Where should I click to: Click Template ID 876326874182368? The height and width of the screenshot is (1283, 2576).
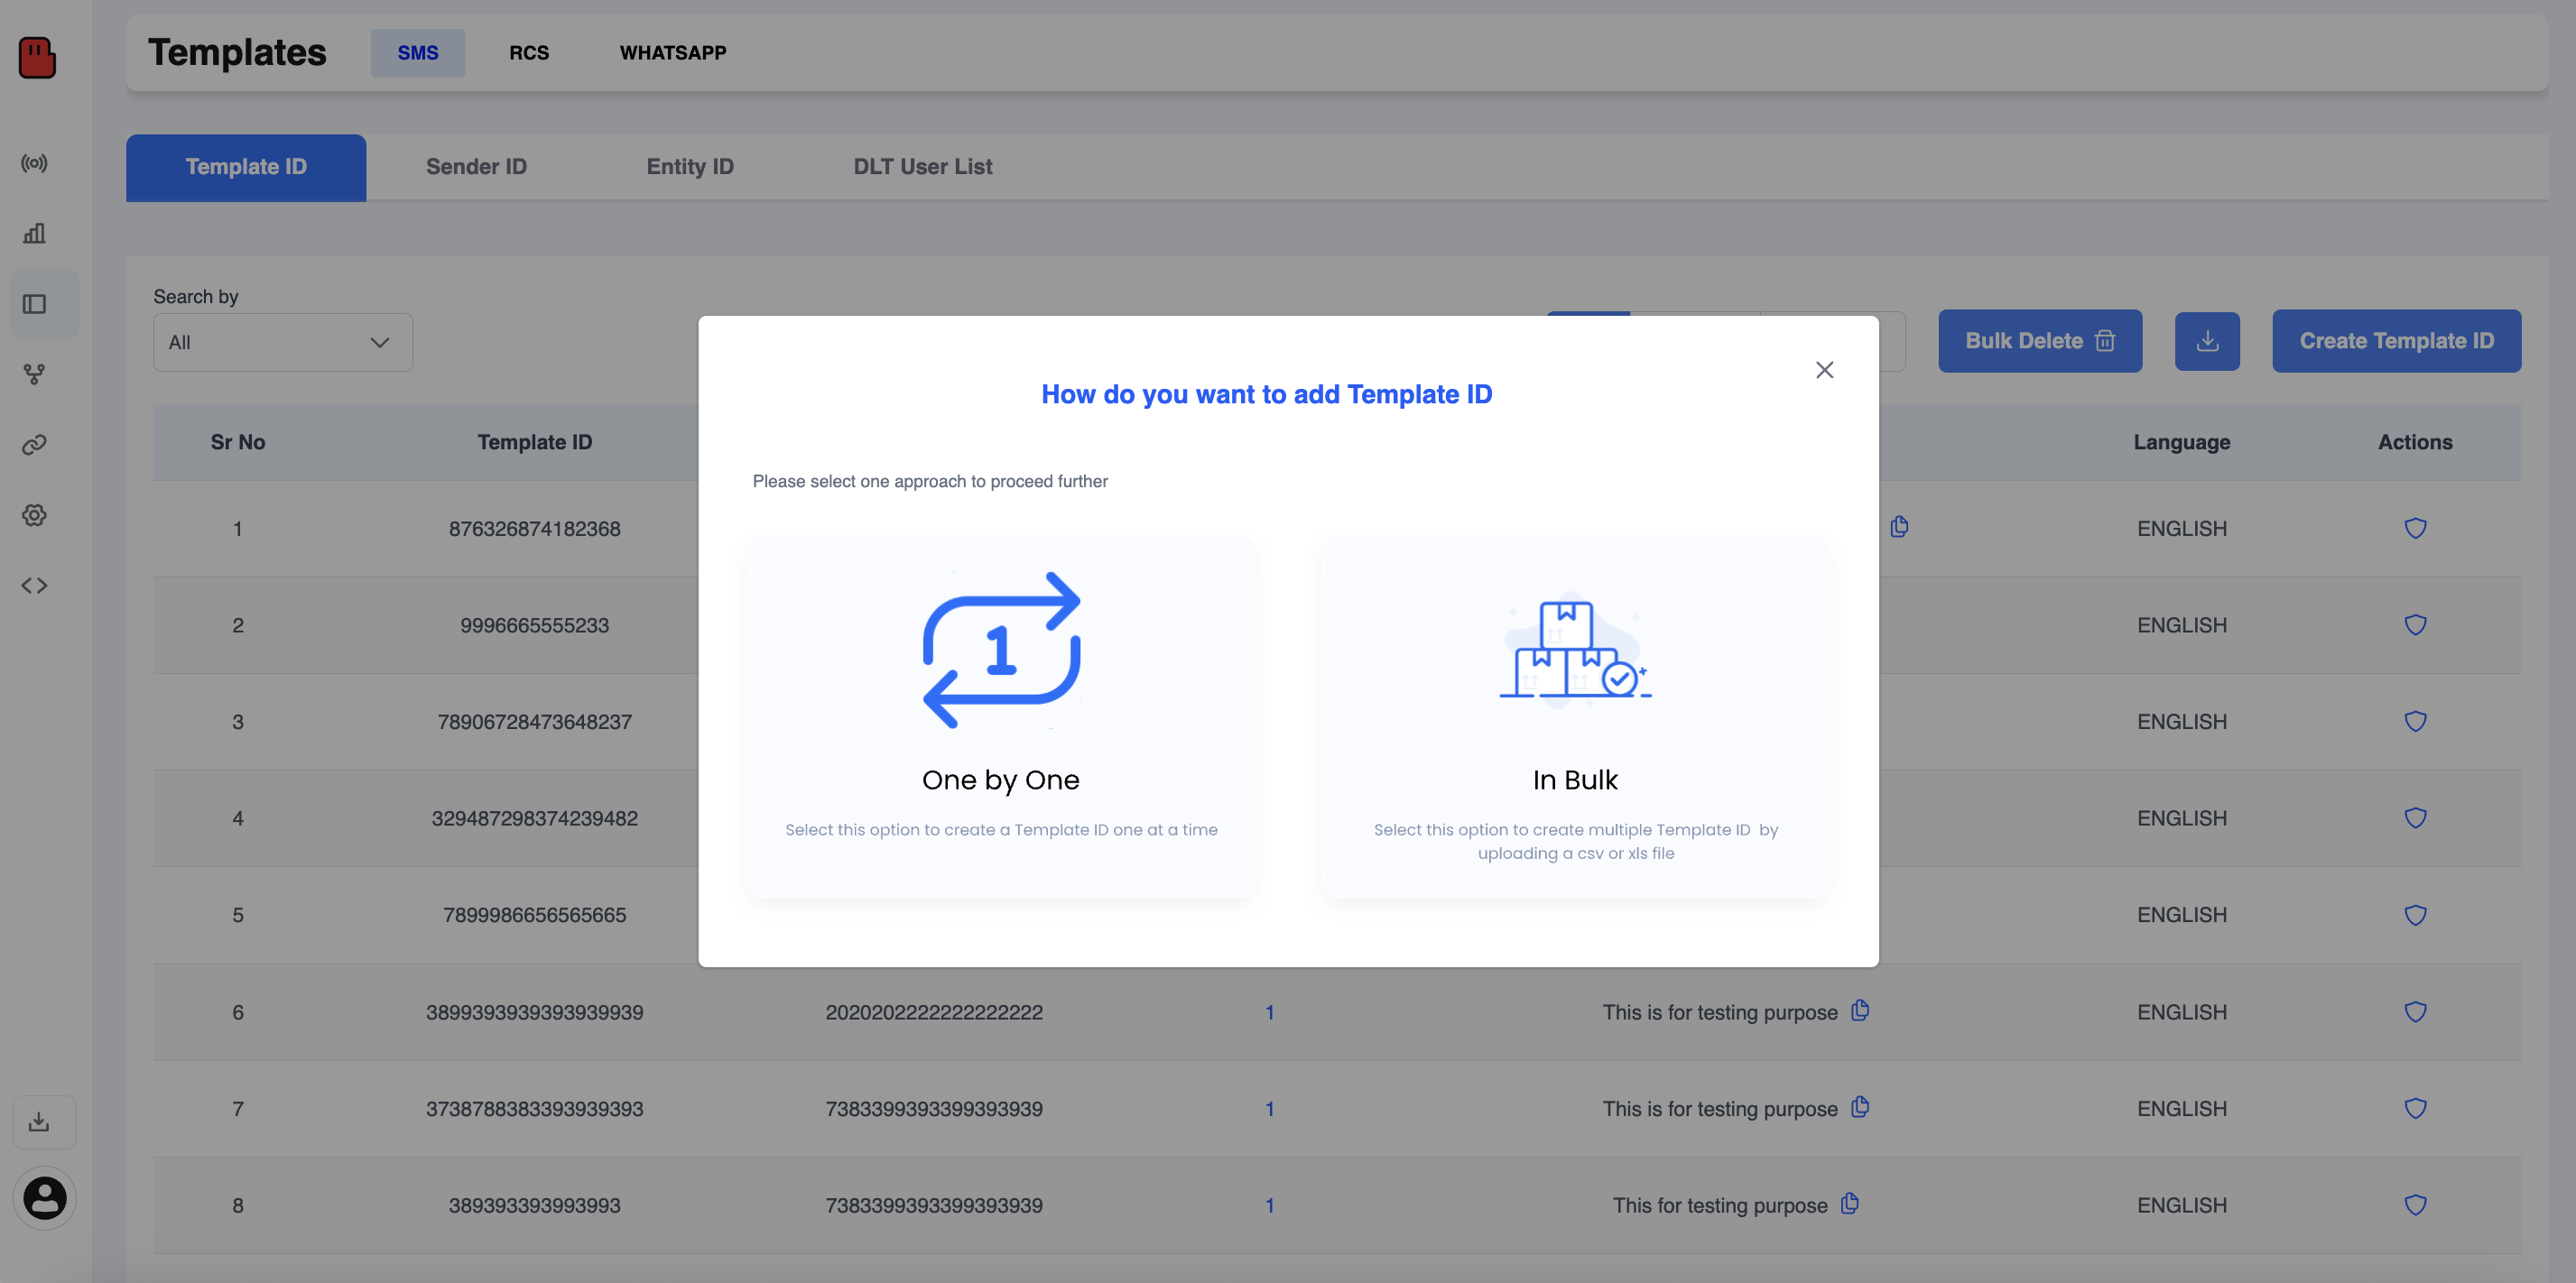pos(534,528)
